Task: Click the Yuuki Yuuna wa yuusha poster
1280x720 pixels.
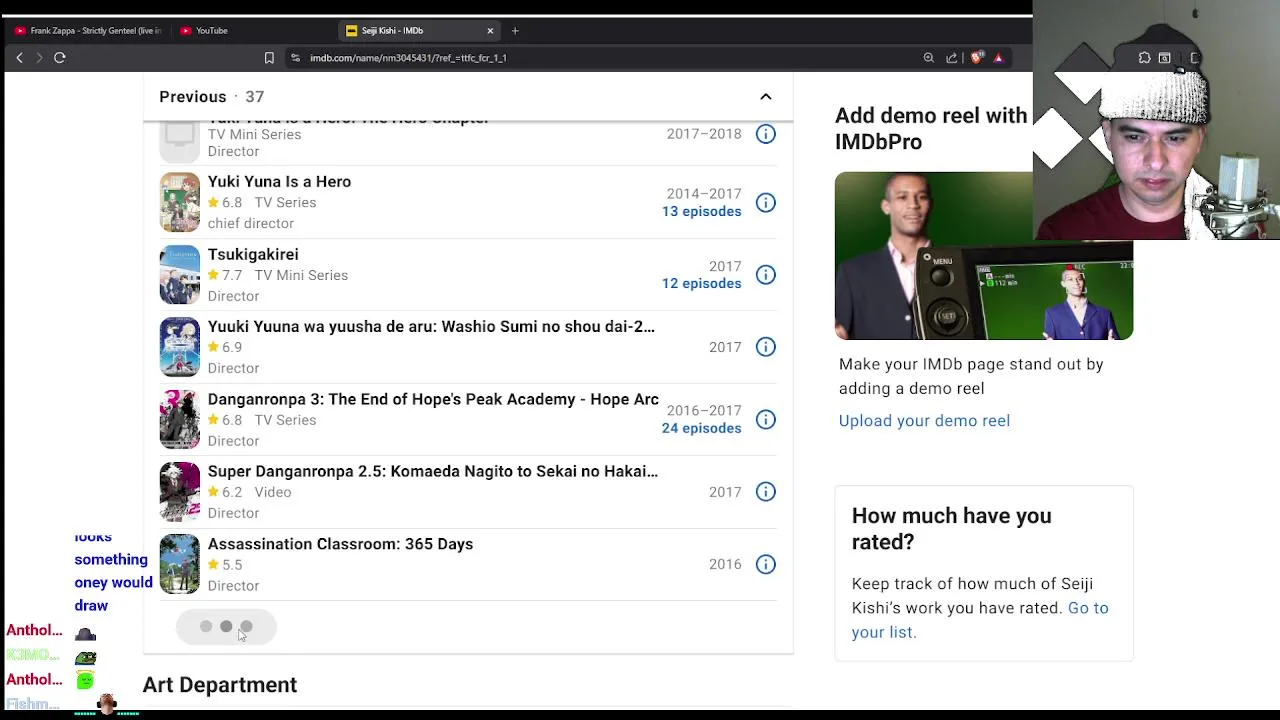Action: pyautogui.click(x=180, y=347)
